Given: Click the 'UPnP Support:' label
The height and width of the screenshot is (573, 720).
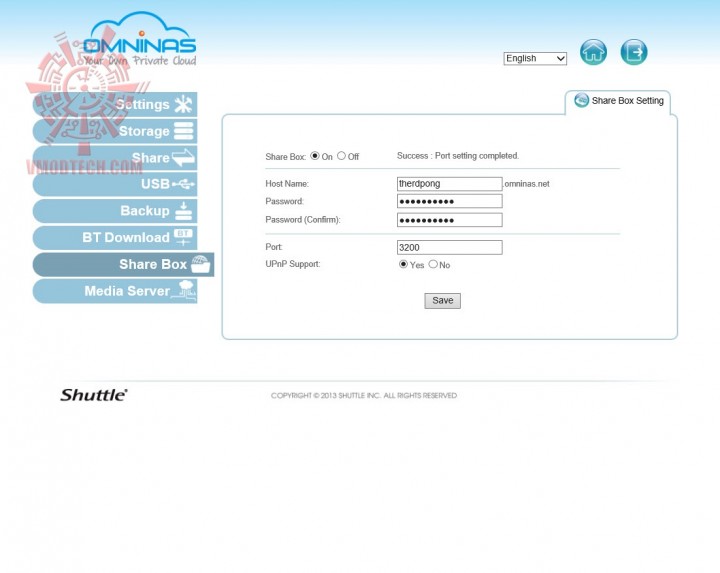Looking at the screenshot, I should coord(292,264).
